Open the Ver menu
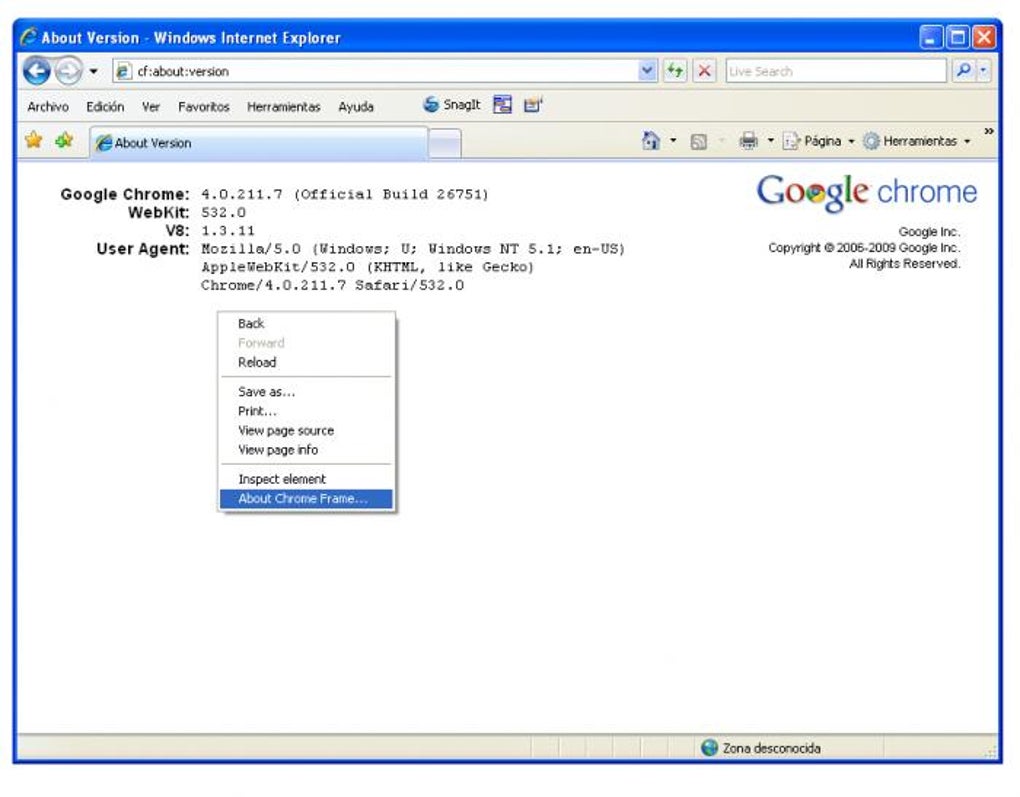 click(150, 107)
